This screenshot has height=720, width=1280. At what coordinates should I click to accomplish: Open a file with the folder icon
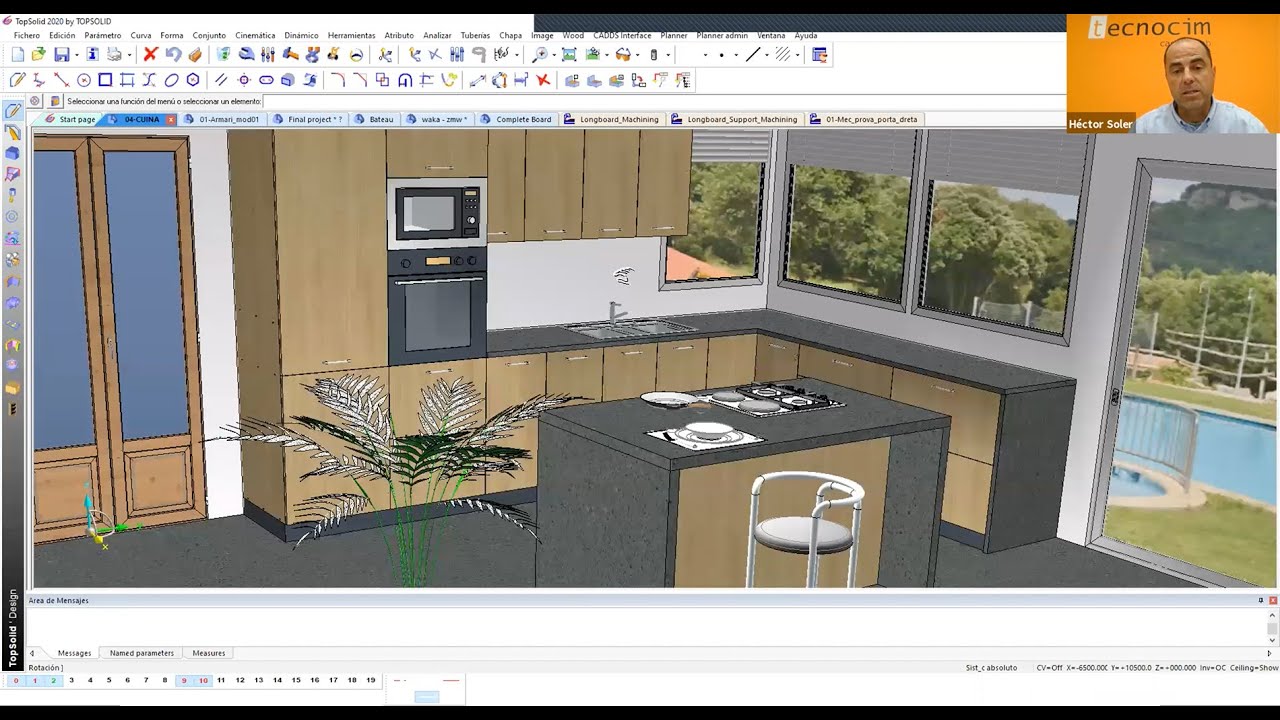pyautogui.click(x=39, y=55)
